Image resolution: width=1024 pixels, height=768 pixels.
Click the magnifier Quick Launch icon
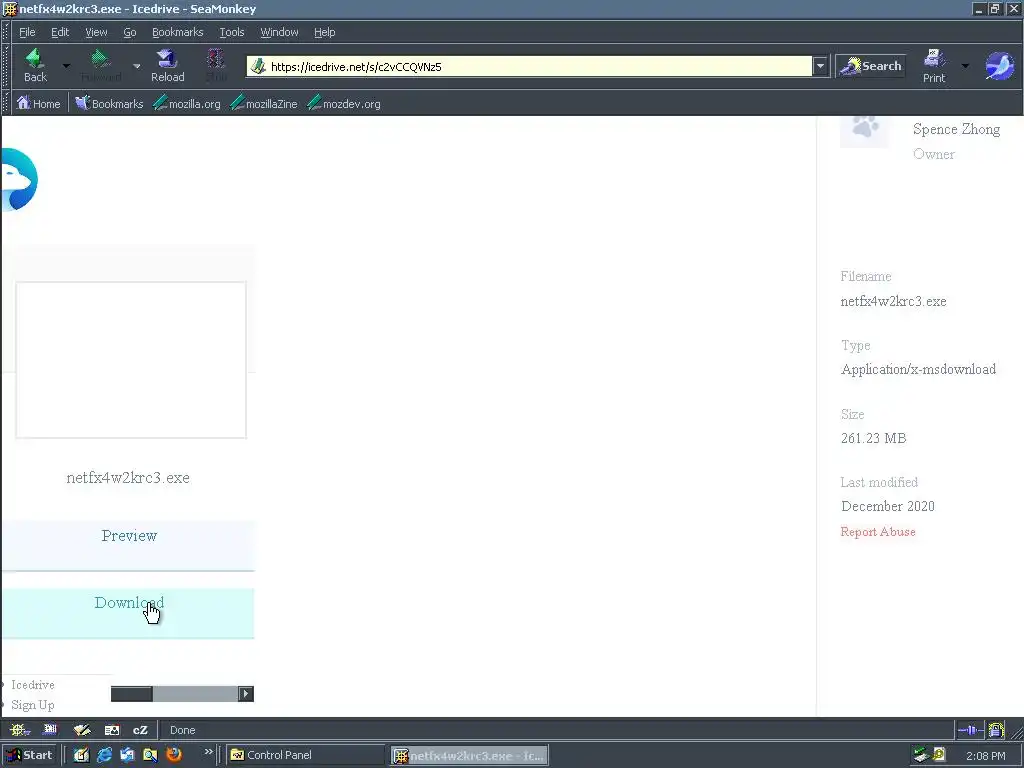(x=150, y=755)
